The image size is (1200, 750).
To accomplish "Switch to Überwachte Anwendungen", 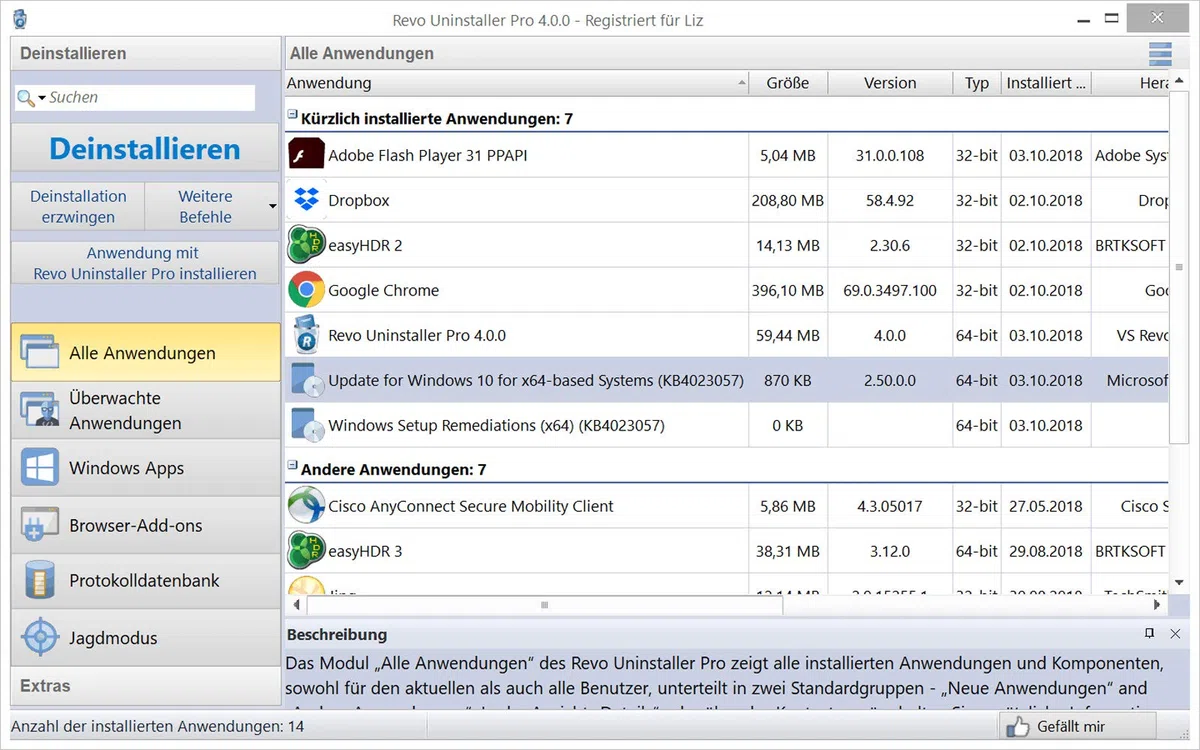I will (145, 410).
